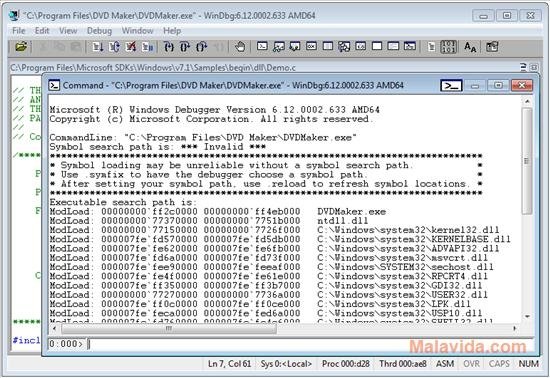Click the vertical scrollbar thumb in Command window
This screenshot has width=550, height=378.
point(527,161)
